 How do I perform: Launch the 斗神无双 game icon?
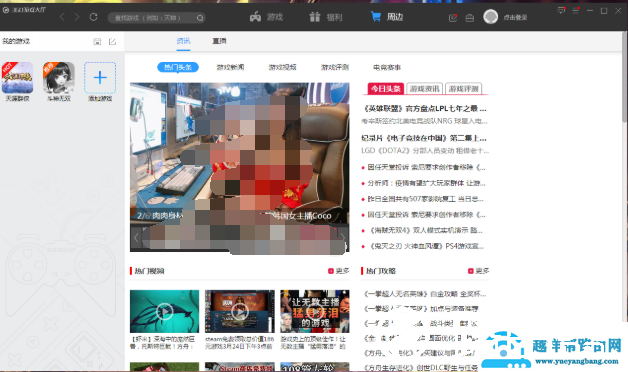tap(59, 78)
